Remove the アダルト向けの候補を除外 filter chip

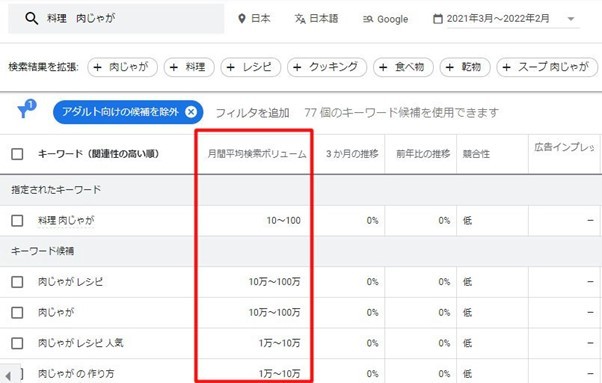pyautogui.click(x=191, y=112)
